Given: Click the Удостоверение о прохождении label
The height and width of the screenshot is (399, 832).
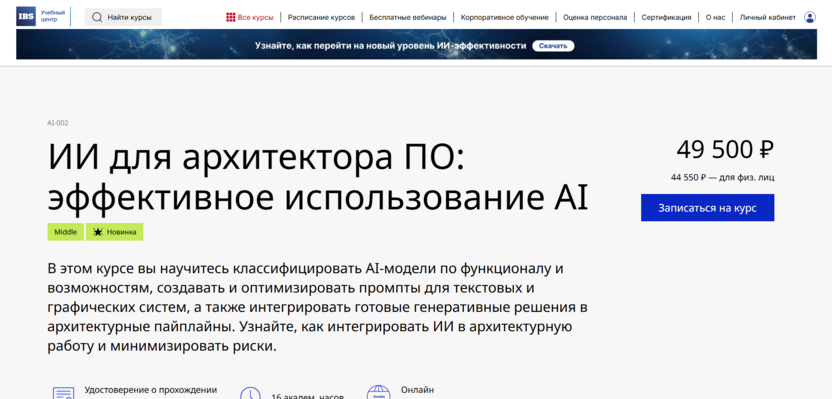Looking at the screenshot, I should coord(151,390).
